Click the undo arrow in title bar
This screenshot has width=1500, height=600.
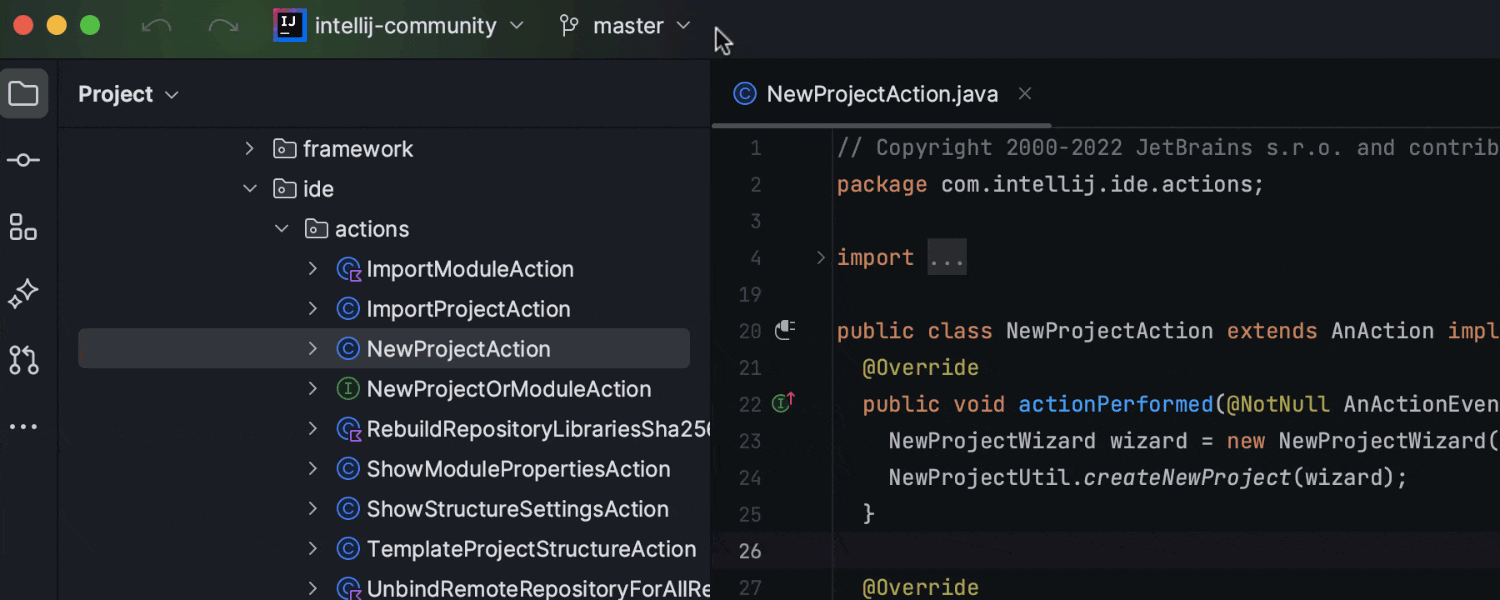pos(156,26)
